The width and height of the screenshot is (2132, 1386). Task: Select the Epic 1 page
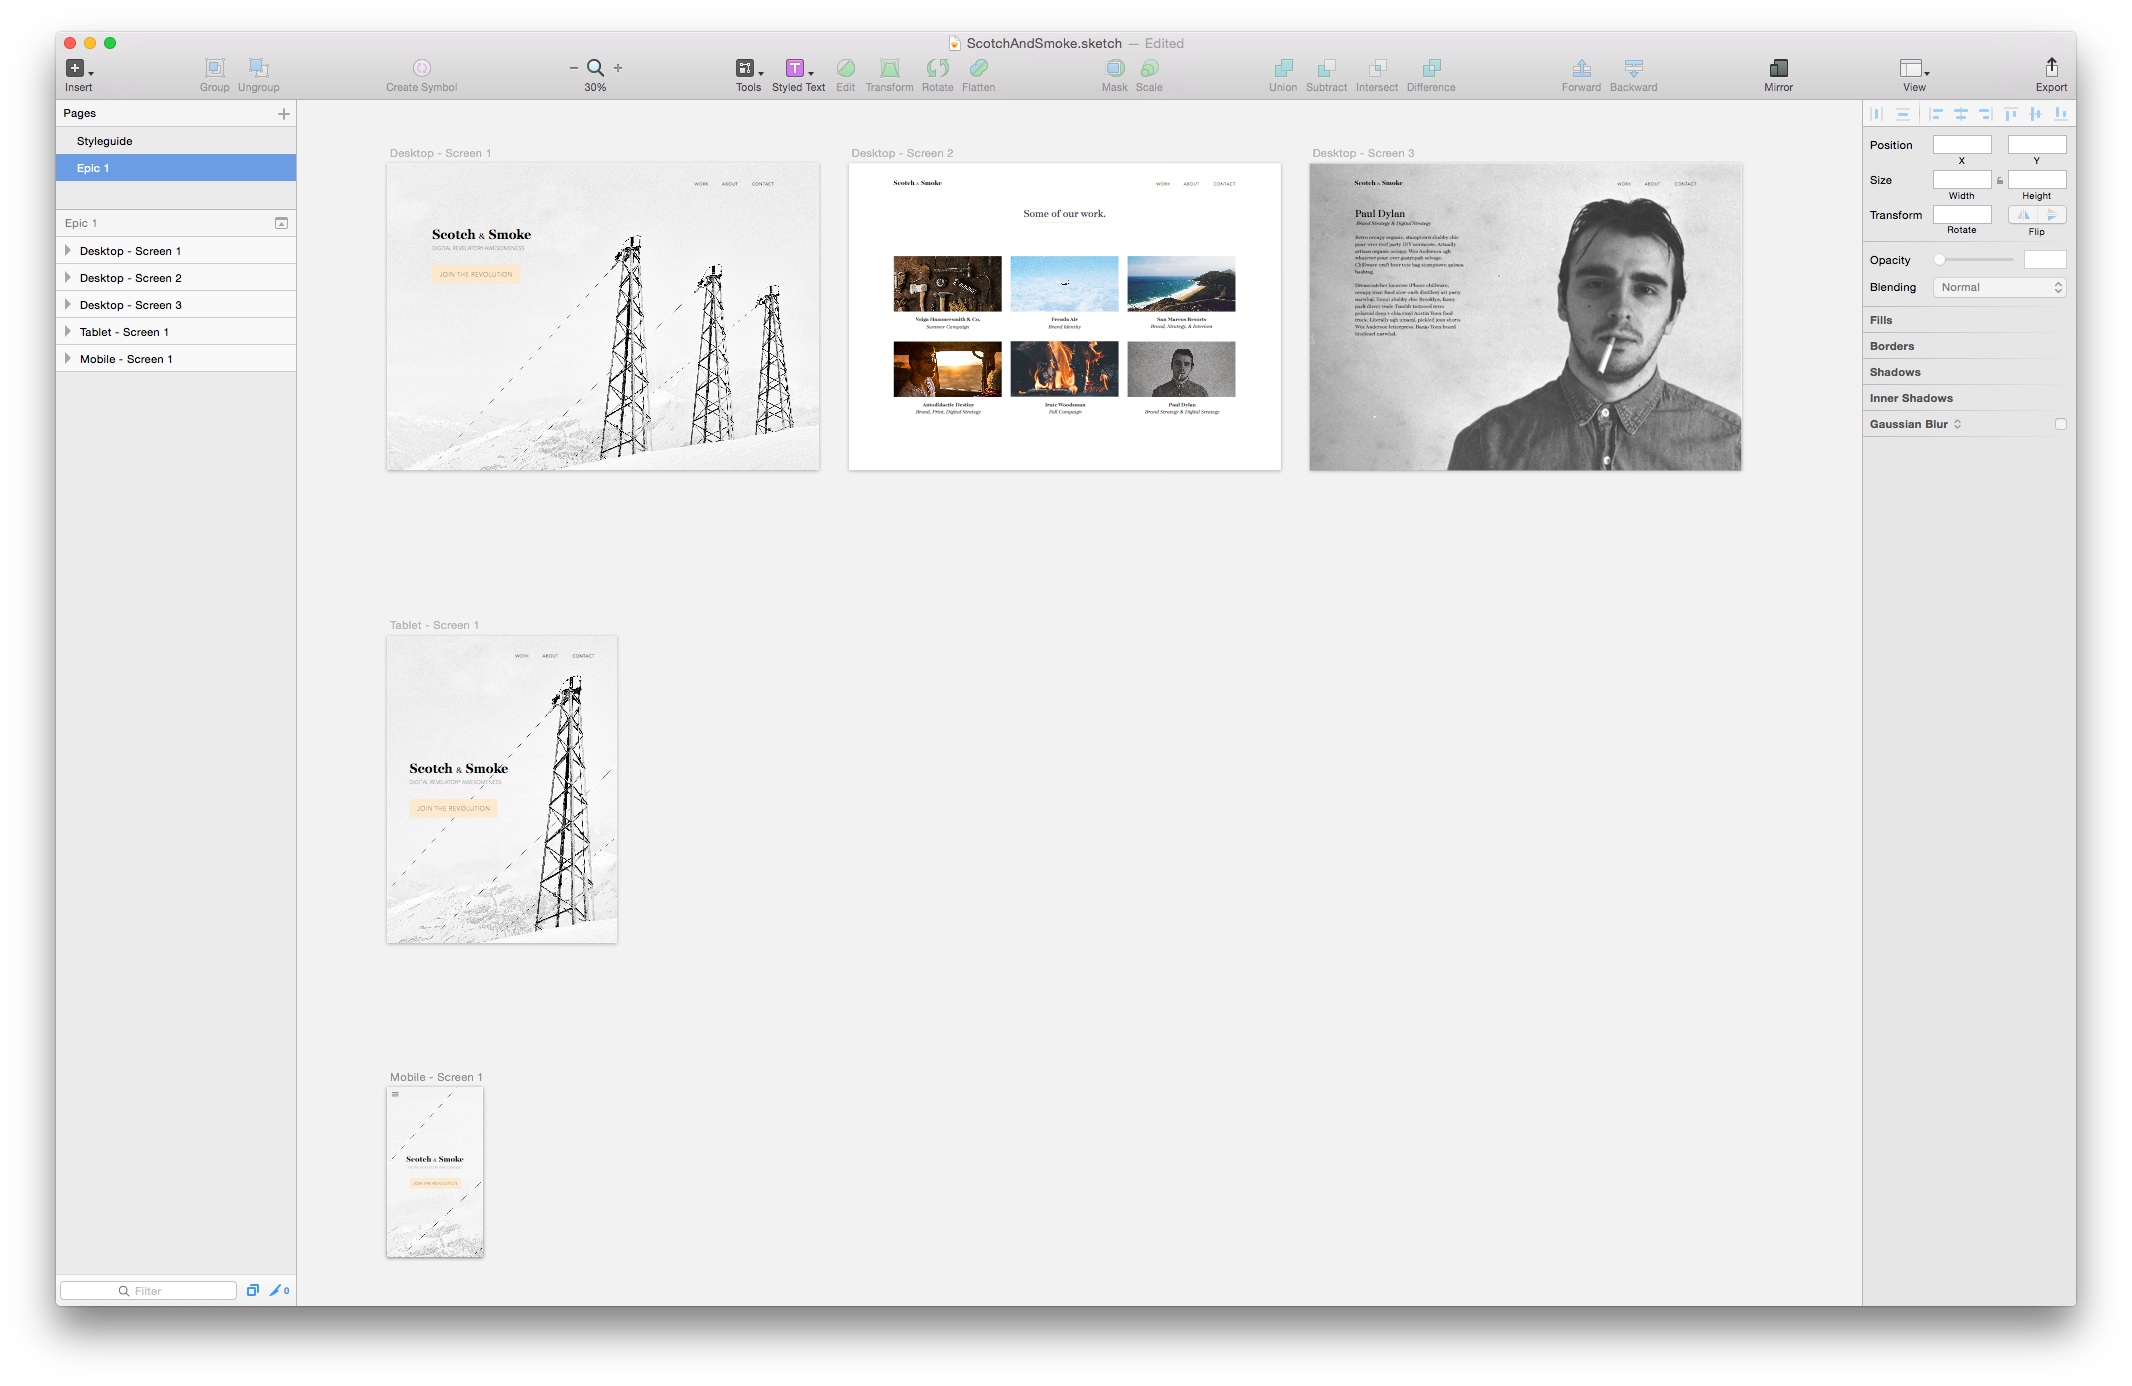pos(93,168)
